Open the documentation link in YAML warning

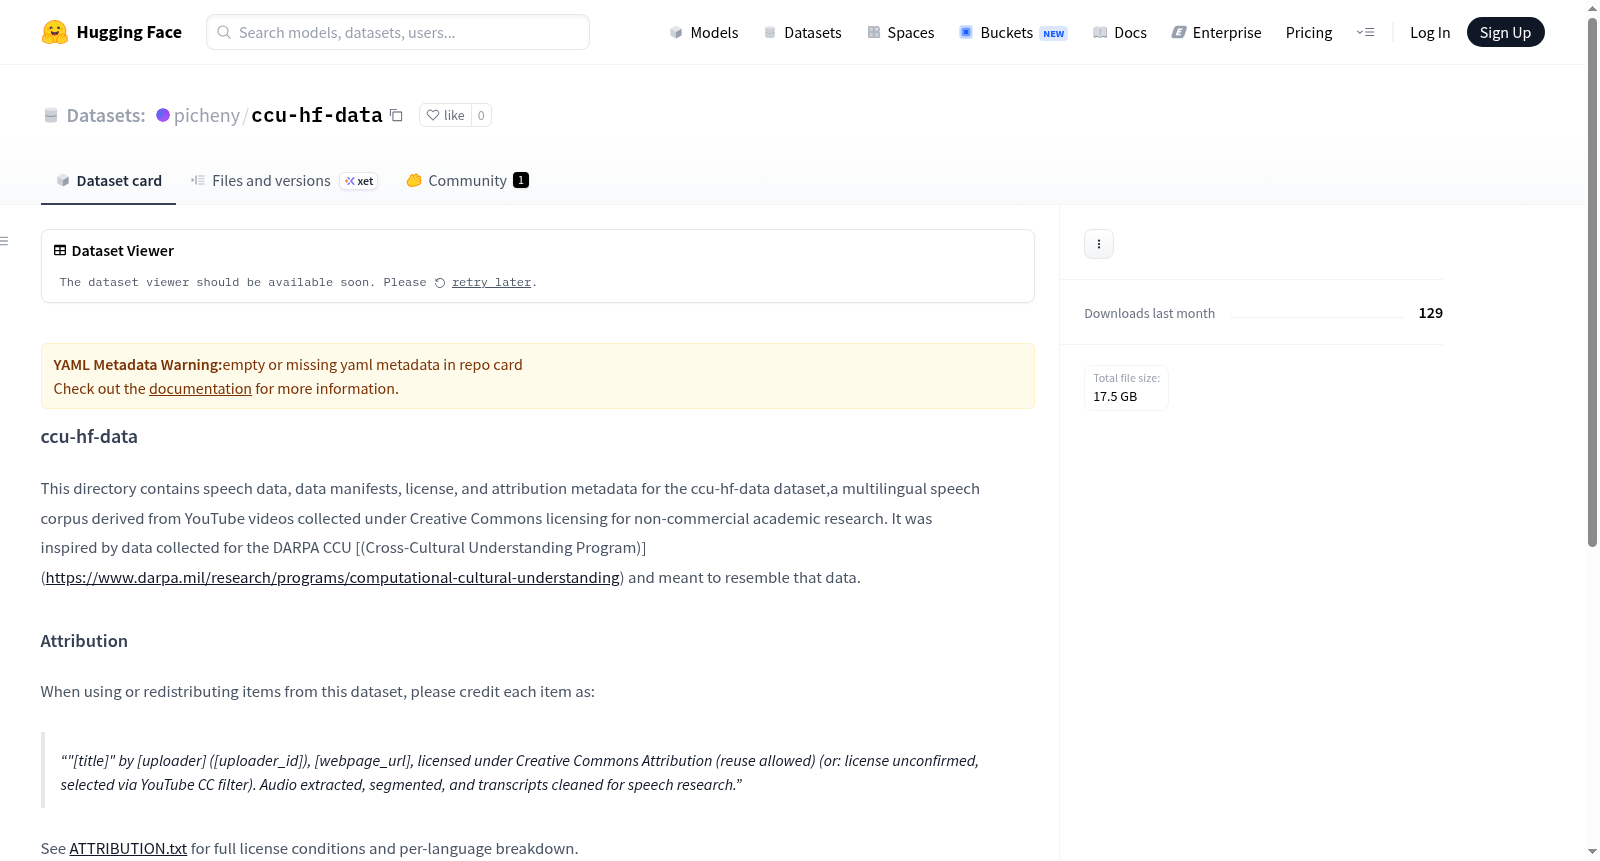[x=200, y=389]
